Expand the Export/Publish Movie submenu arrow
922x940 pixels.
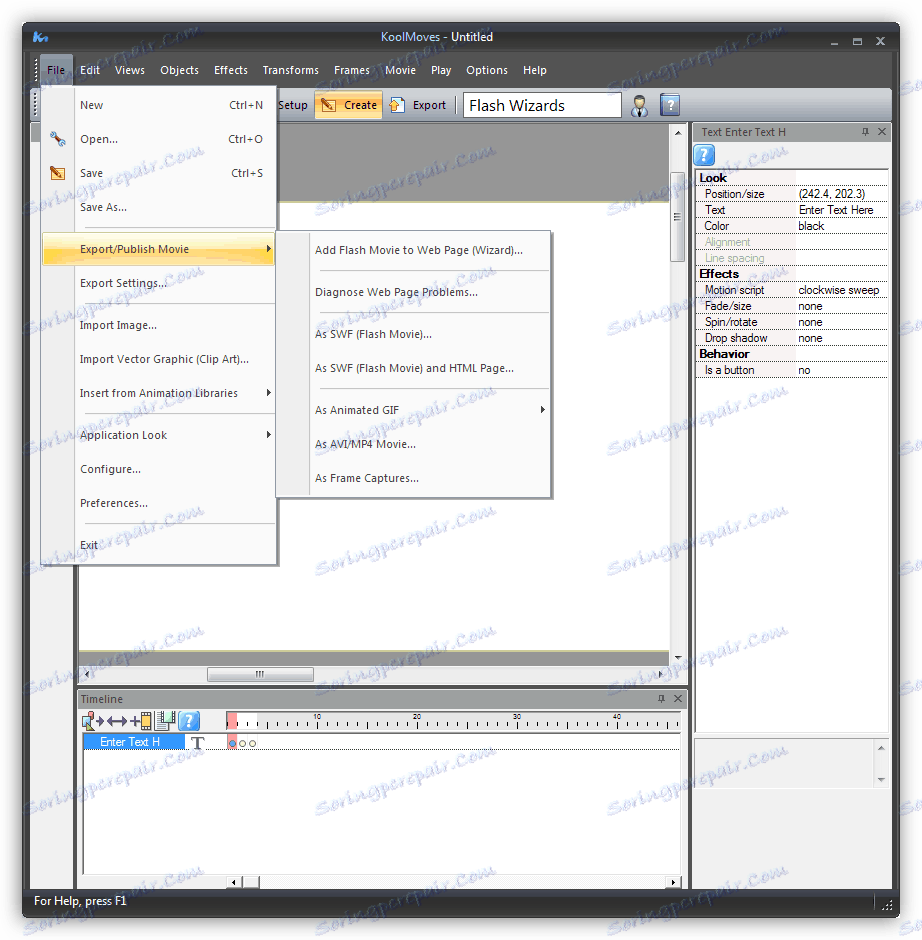tap(269, 249)
